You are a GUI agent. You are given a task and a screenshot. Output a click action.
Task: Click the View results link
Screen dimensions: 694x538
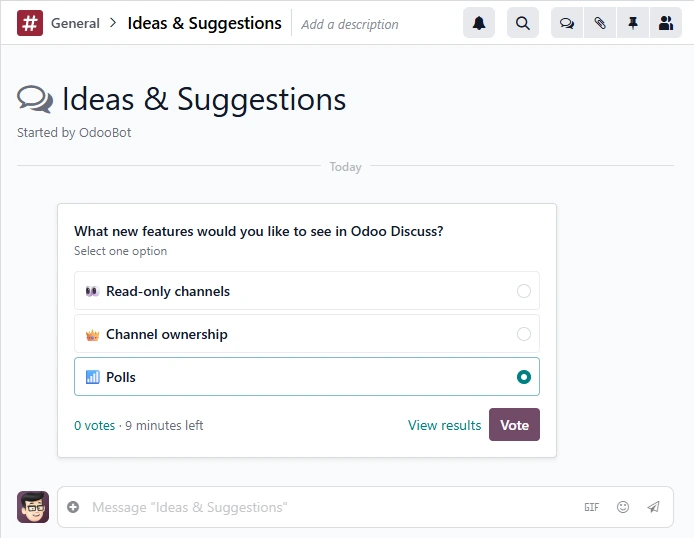point(444,425)
